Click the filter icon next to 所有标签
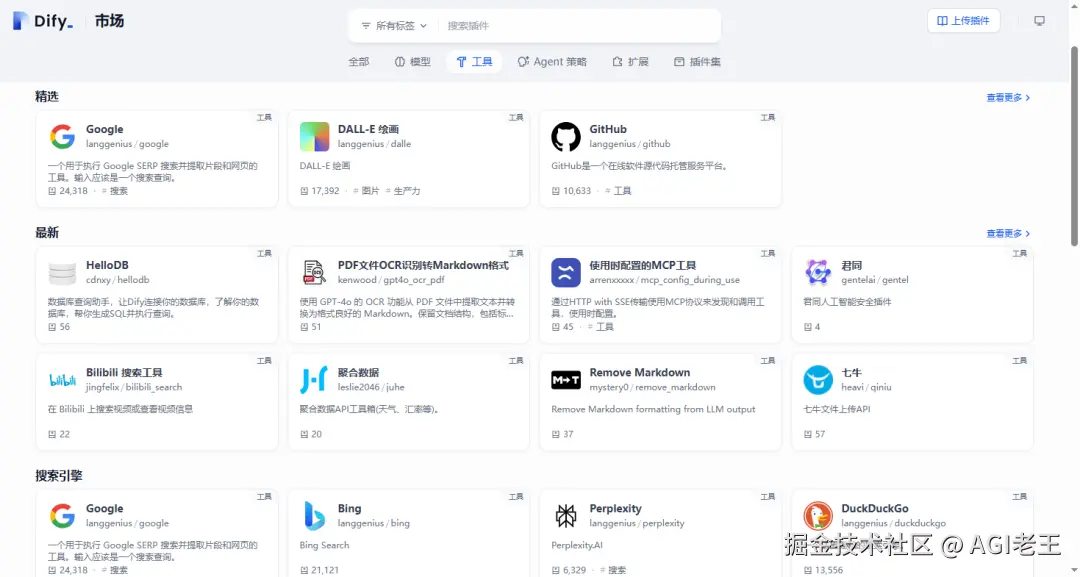Viewport: 1080px width, 577px height. pyautogui.click(x=366, y=26)
